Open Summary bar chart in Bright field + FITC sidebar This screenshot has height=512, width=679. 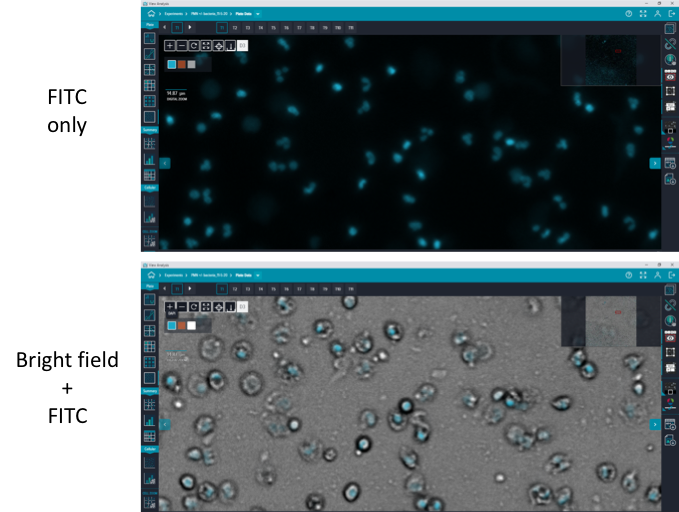pyautogui.click(x=150, y=421)
